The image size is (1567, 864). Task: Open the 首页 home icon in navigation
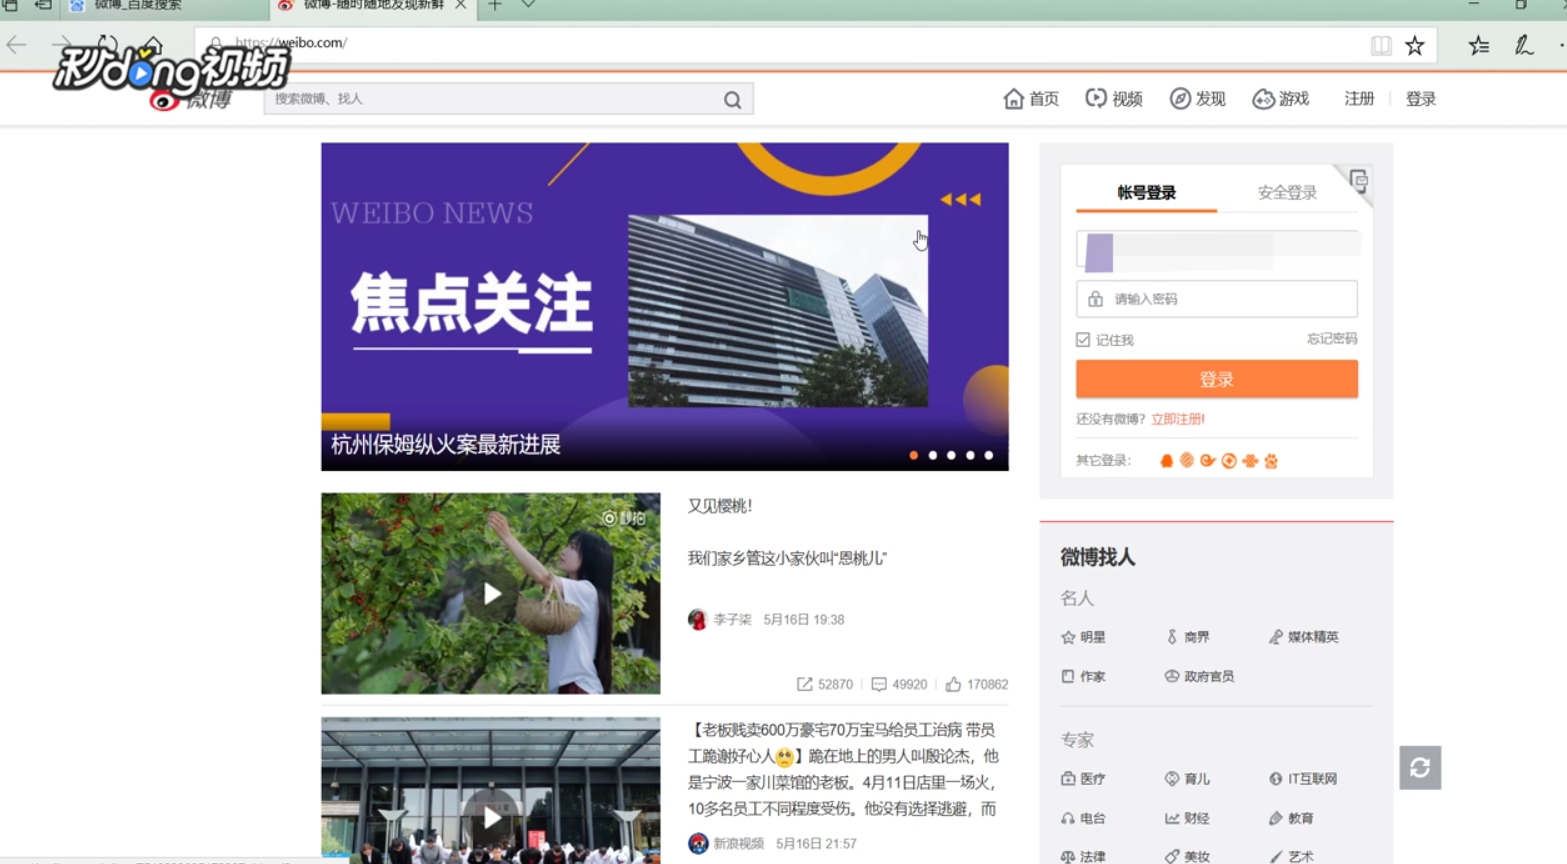(x=1014, y=98)
